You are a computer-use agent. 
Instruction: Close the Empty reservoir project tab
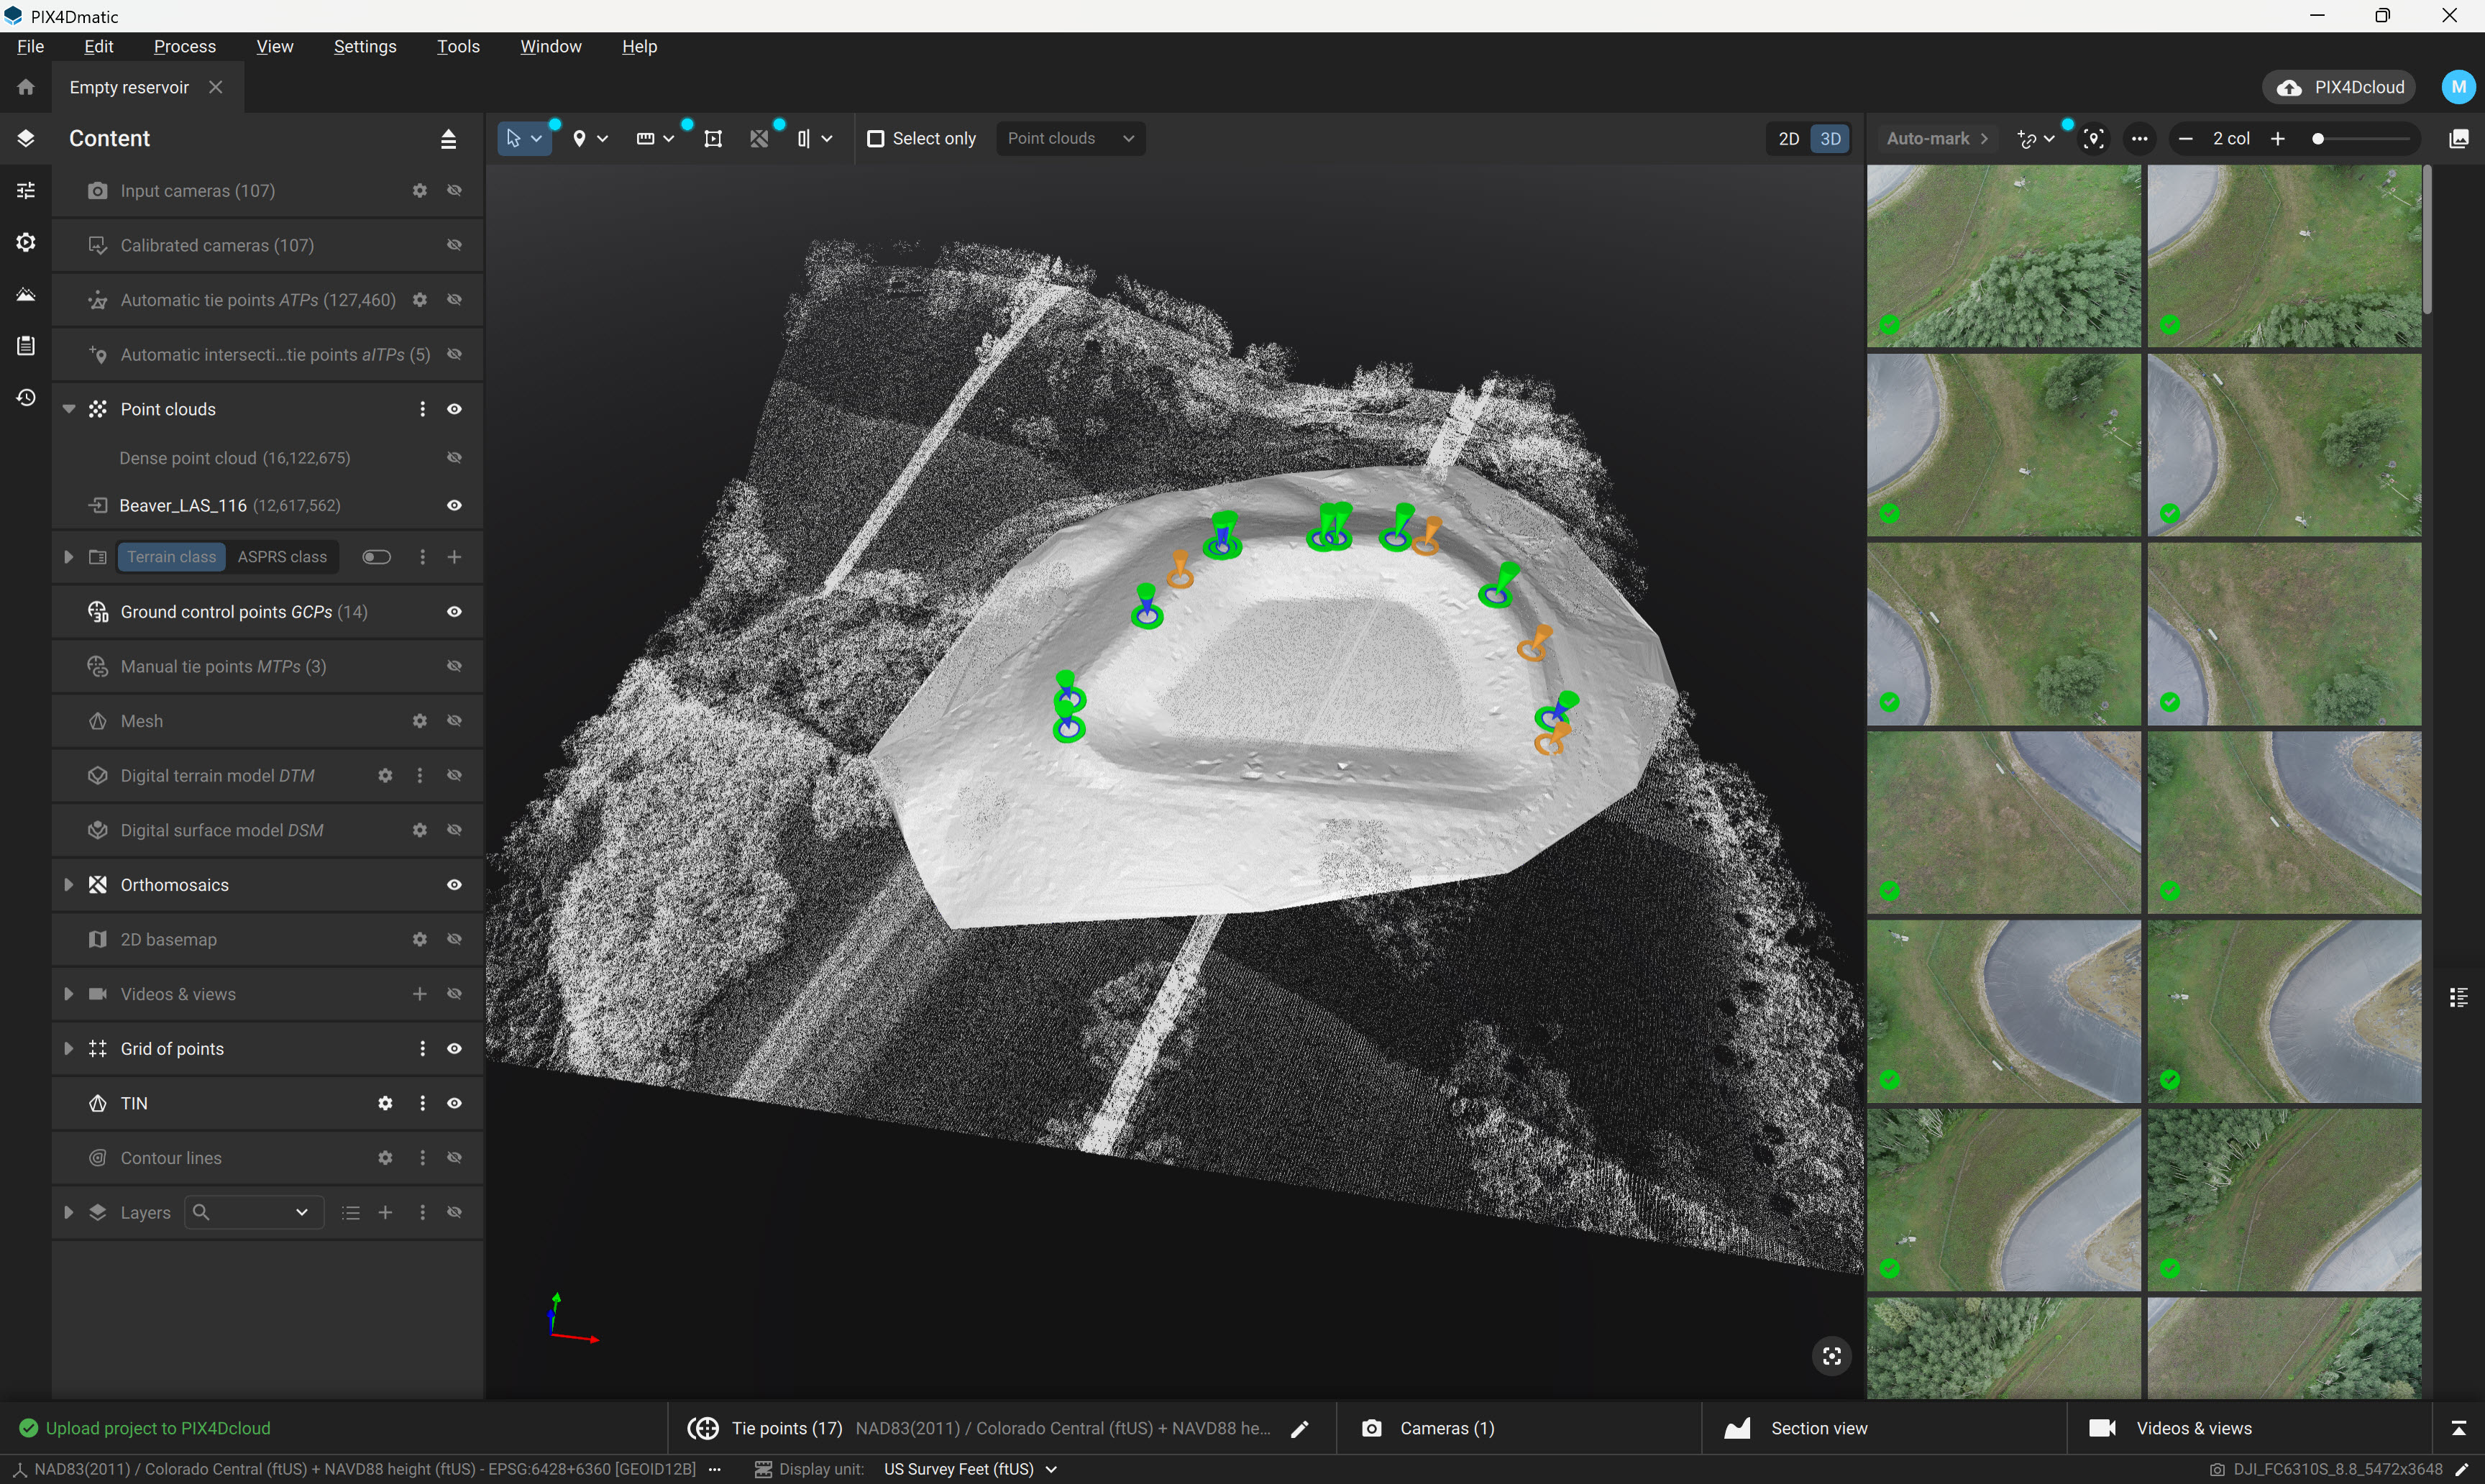[x=216, y=87]
